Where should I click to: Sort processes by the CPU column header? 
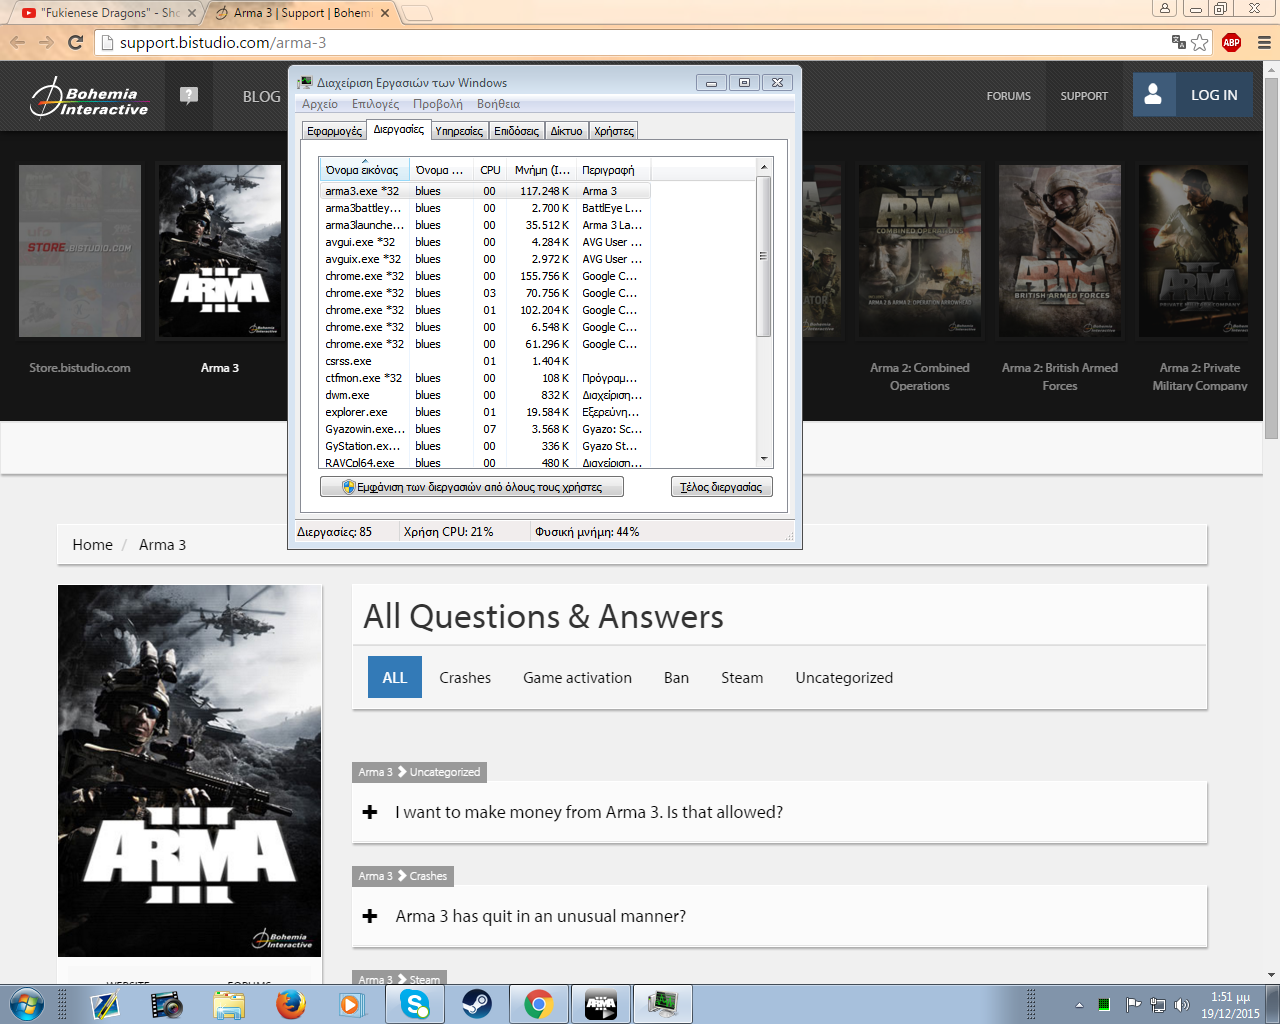[x=490, y=170]
